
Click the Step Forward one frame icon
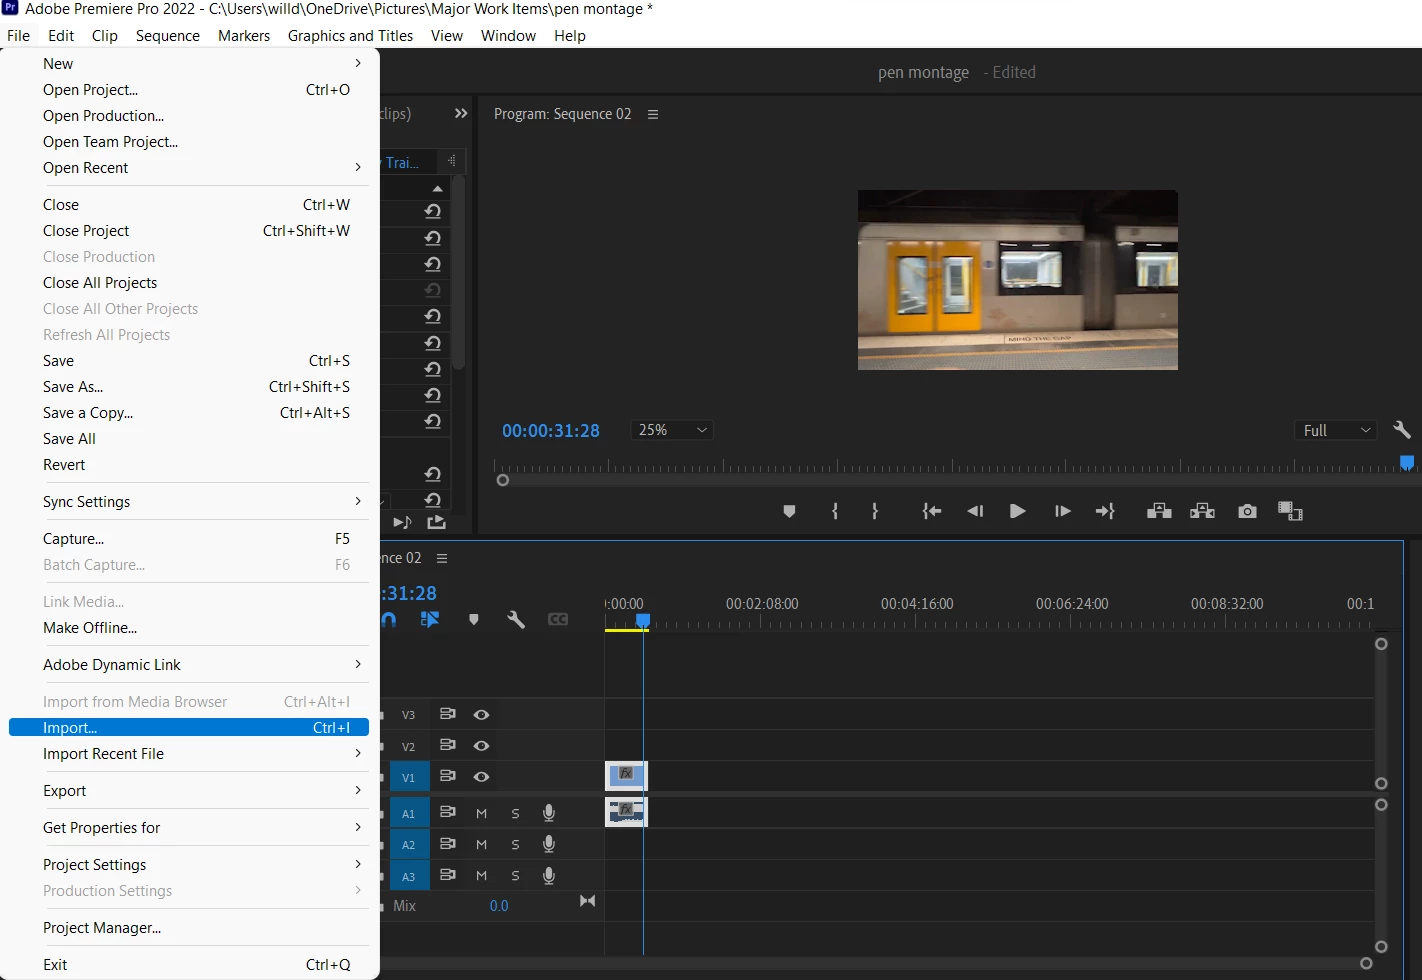pyautogui.click(x=1062, y=511)
